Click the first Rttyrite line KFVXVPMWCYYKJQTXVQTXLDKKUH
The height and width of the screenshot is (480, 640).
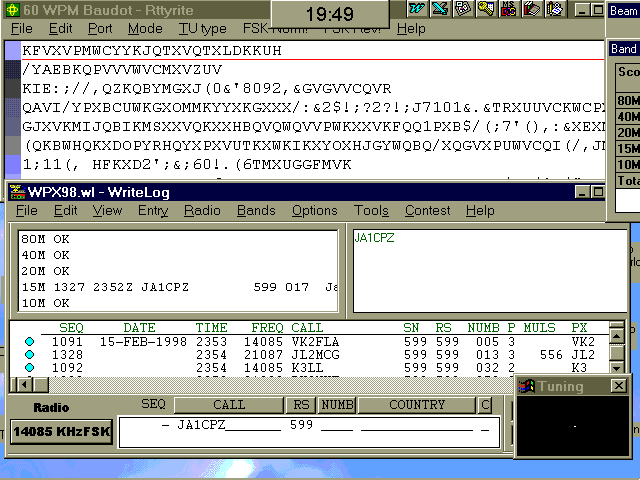[152, 51]
